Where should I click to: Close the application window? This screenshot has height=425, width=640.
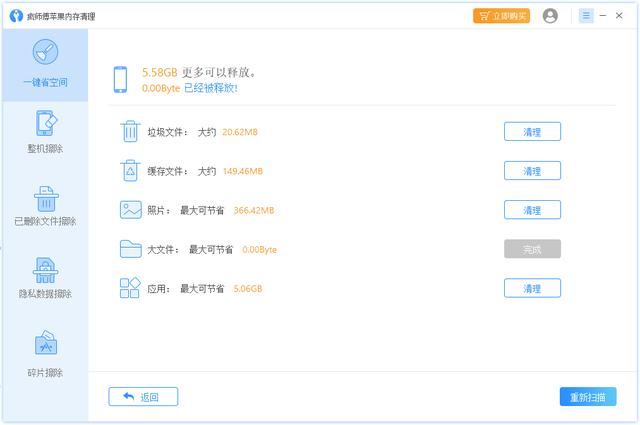[619, 16]
